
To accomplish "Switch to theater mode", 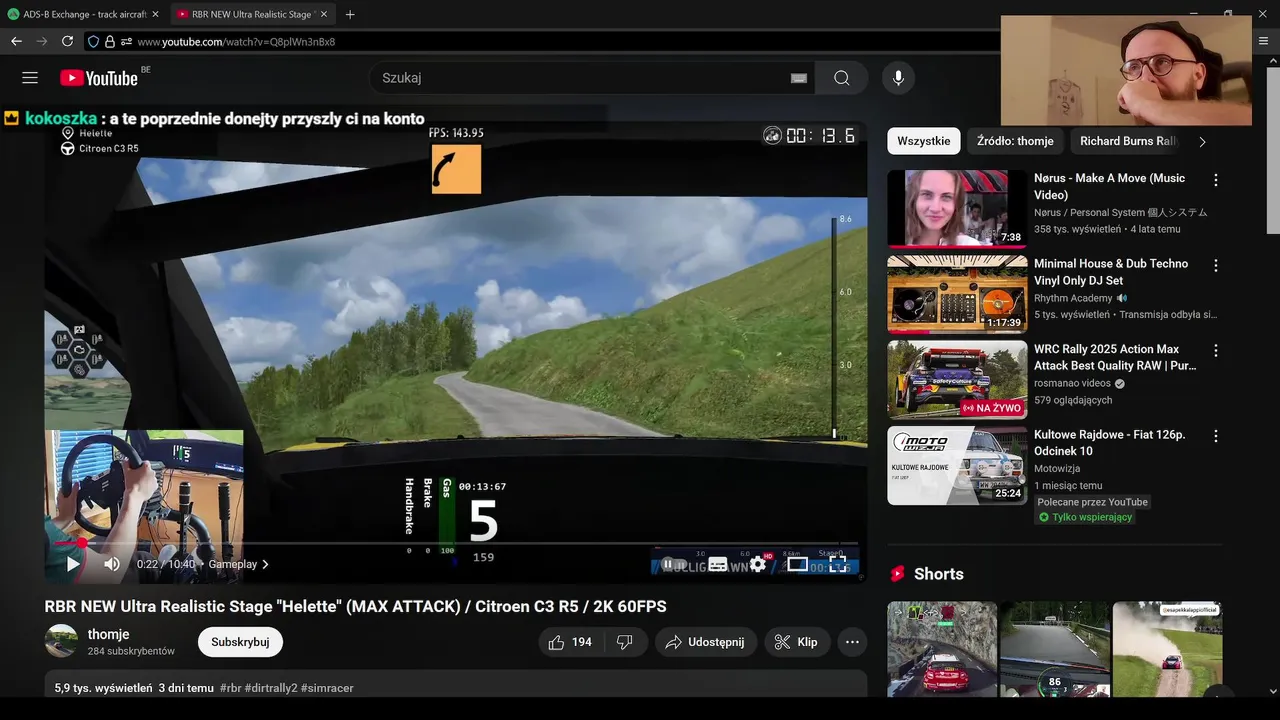I will (797, 564).
